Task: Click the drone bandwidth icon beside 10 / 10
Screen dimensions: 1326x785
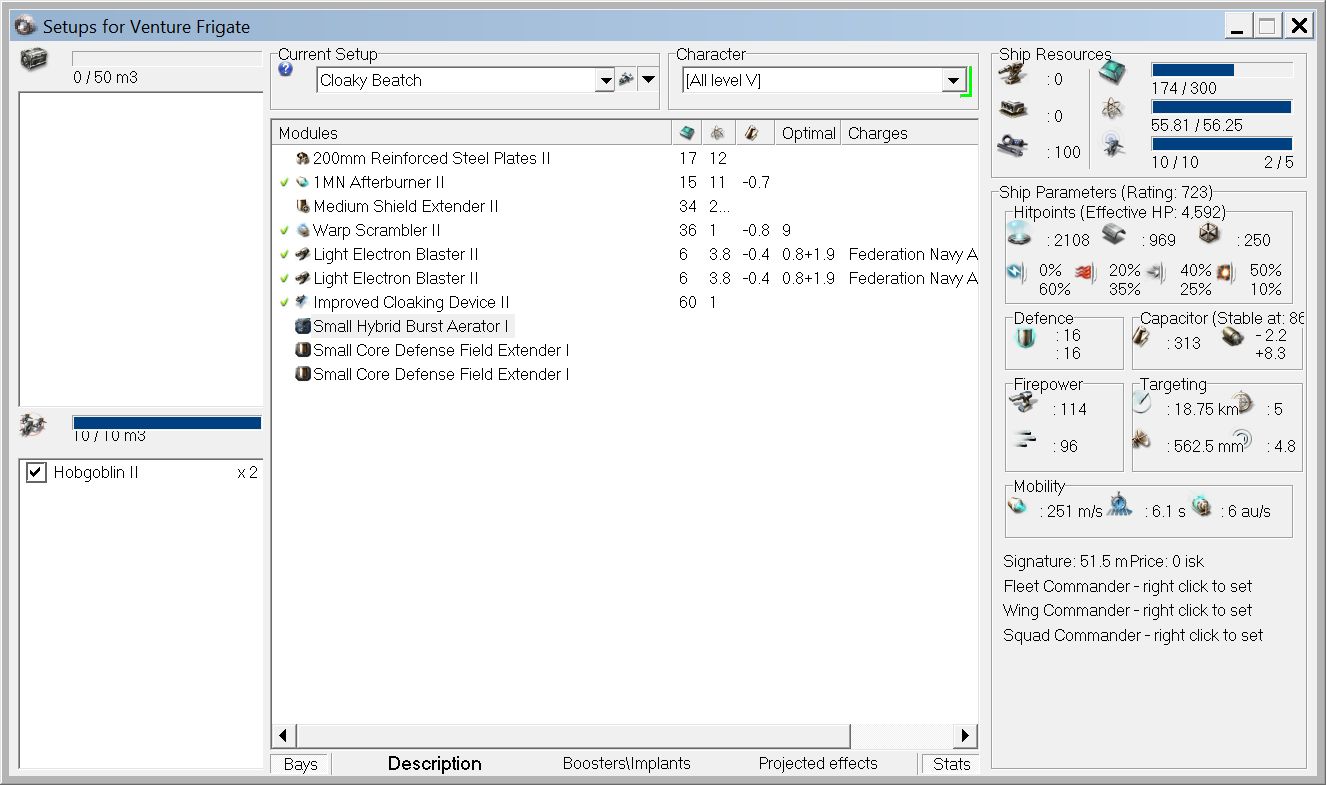Action: (1113, 146)
